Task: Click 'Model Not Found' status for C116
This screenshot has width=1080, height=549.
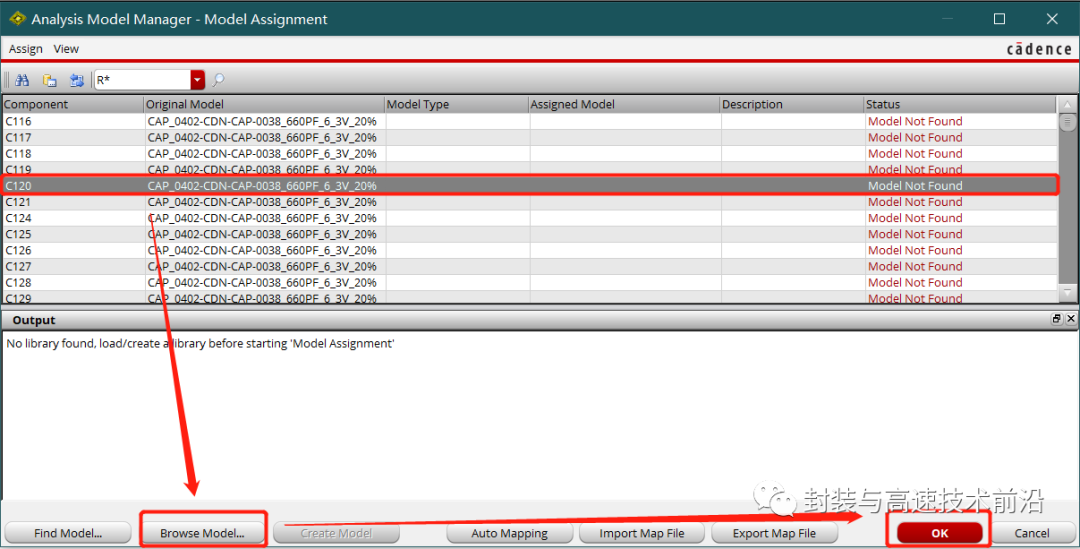Action: click(915, 121)
